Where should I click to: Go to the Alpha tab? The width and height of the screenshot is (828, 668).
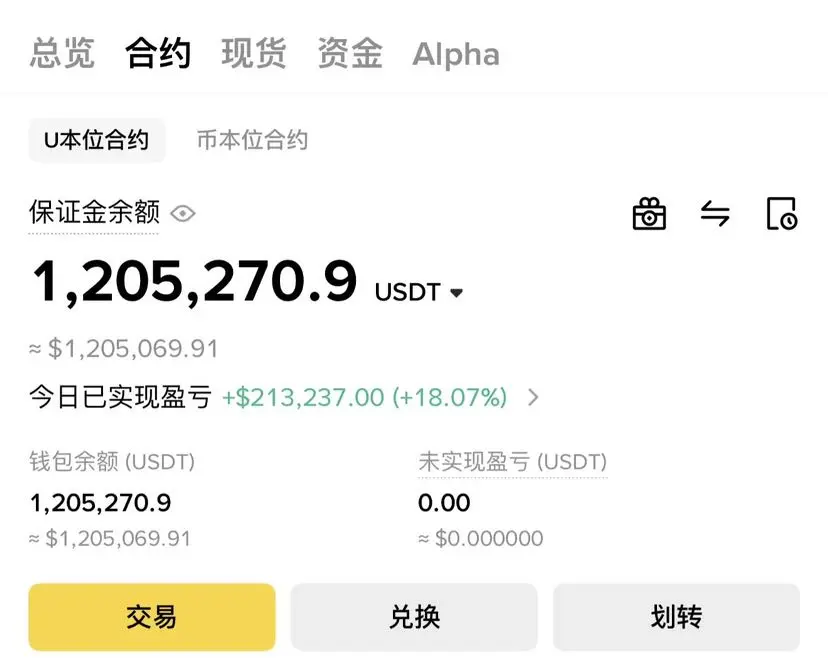pyautogui.click(x=456, y=54)
